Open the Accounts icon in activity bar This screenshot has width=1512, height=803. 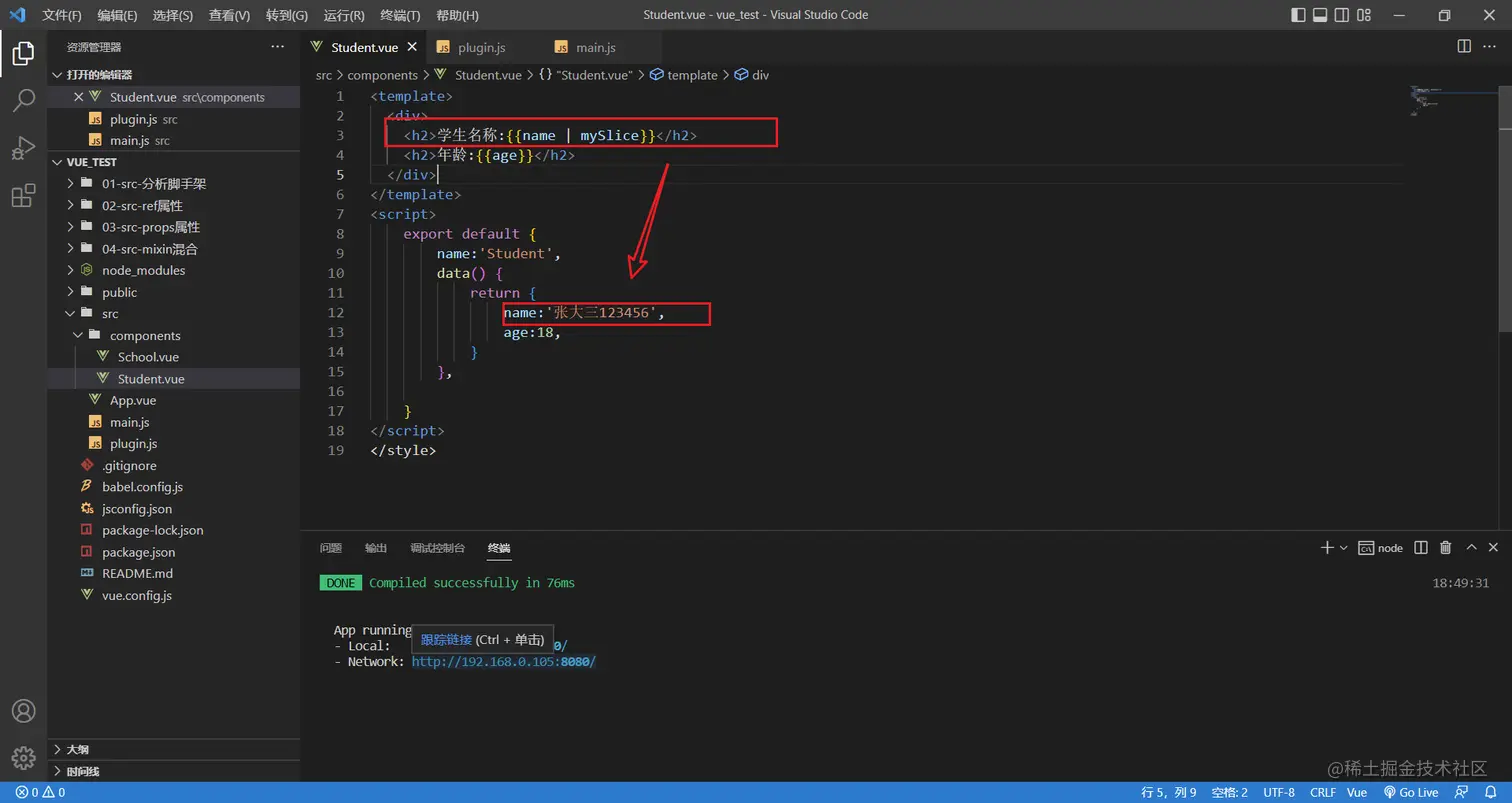pos(23,711)
